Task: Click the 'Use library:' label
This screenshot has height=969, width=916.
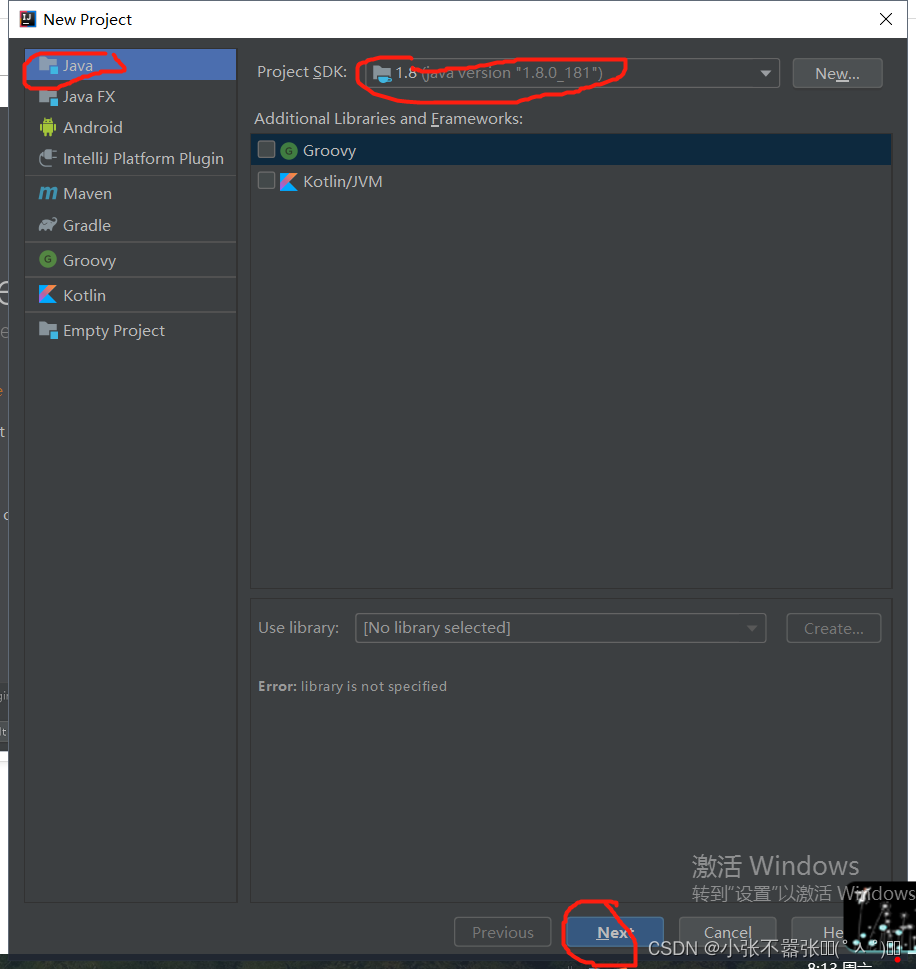Action: (x=299, y=628)
